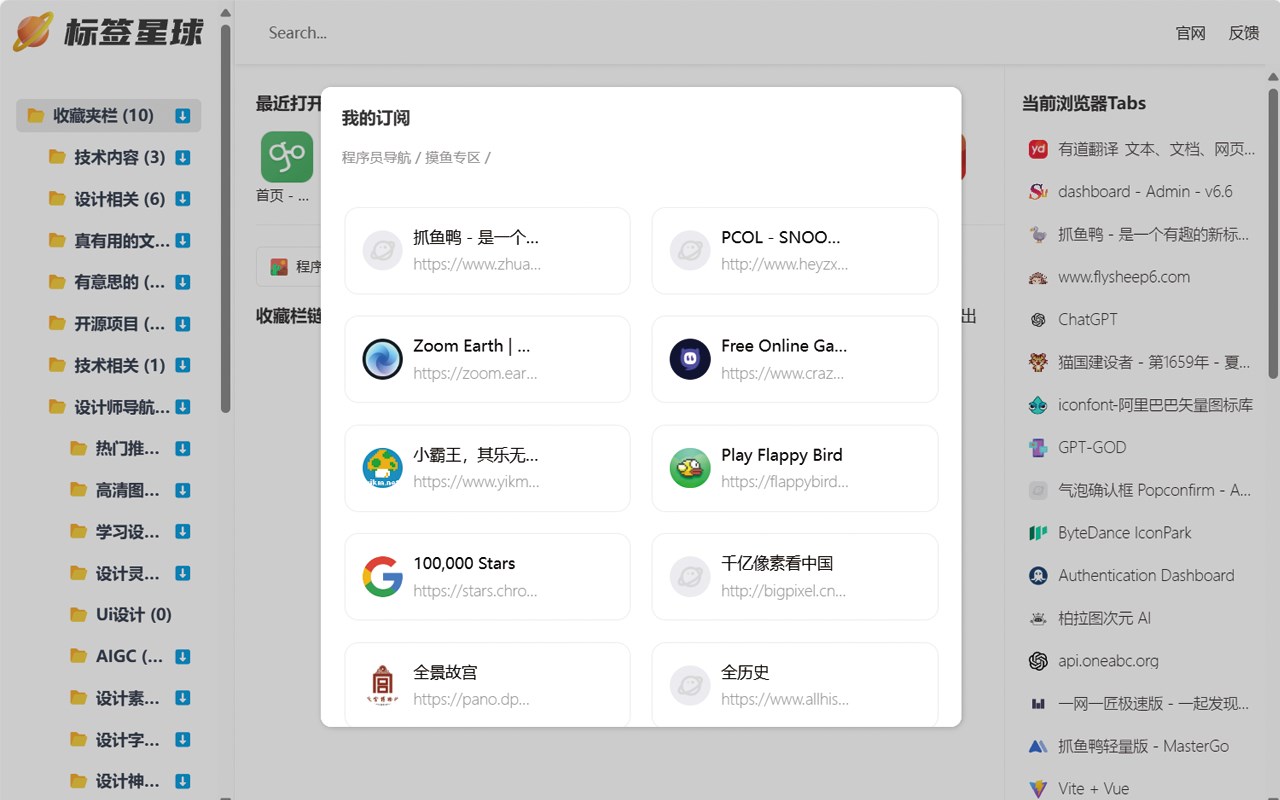Open the 反馈 link in header
The image size is (1280, 800).
[1244, 33]
